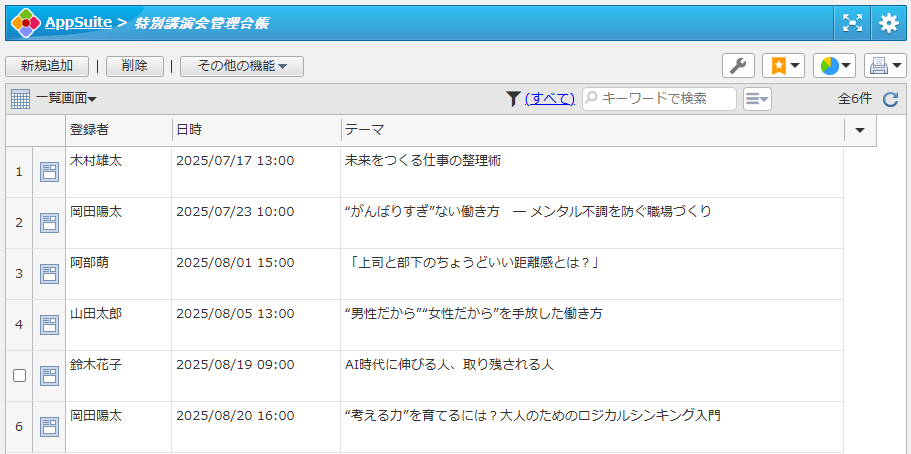Open the その他の機能 menu
911x454 pixels.
tap(242, 66)
